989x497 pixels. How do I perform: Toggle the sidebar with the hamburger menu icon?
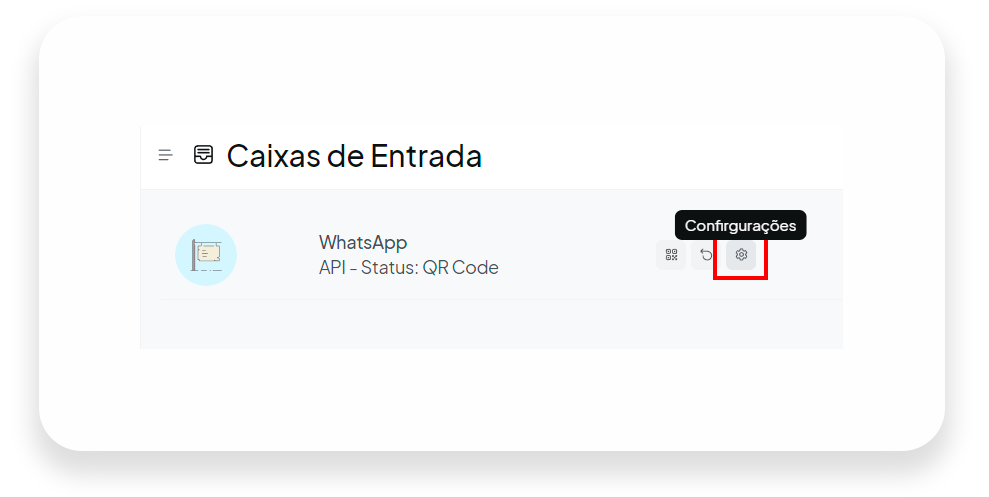[x=165, y=155]
